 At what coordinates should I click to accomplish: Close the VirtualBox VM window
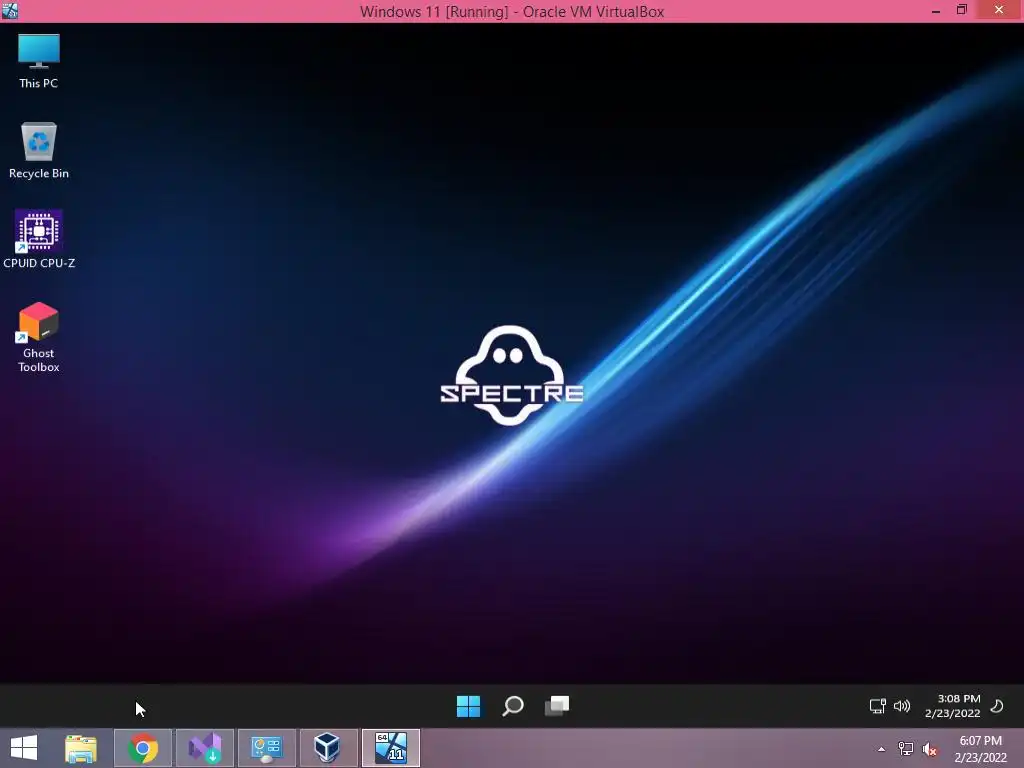tap(999, 10)
